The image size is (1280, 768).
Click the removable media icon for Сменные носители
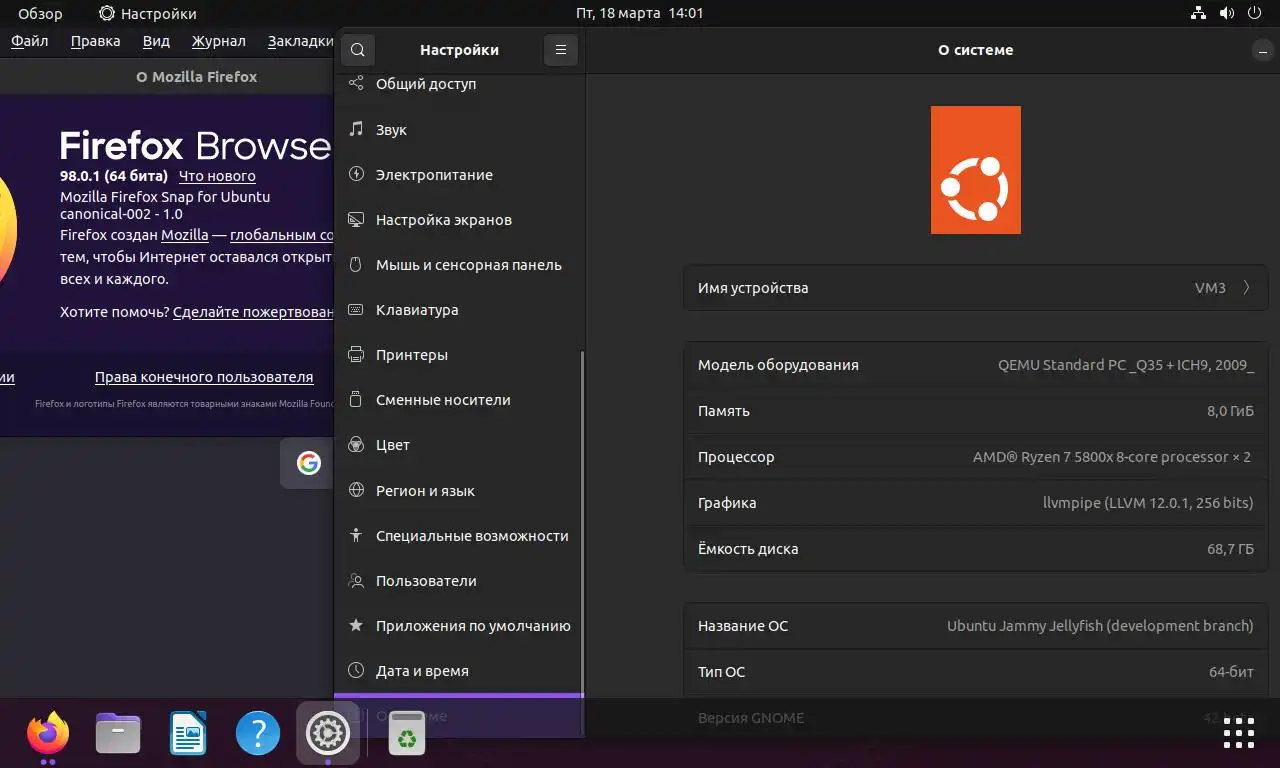pyautogui.click(x=355, y=400)
